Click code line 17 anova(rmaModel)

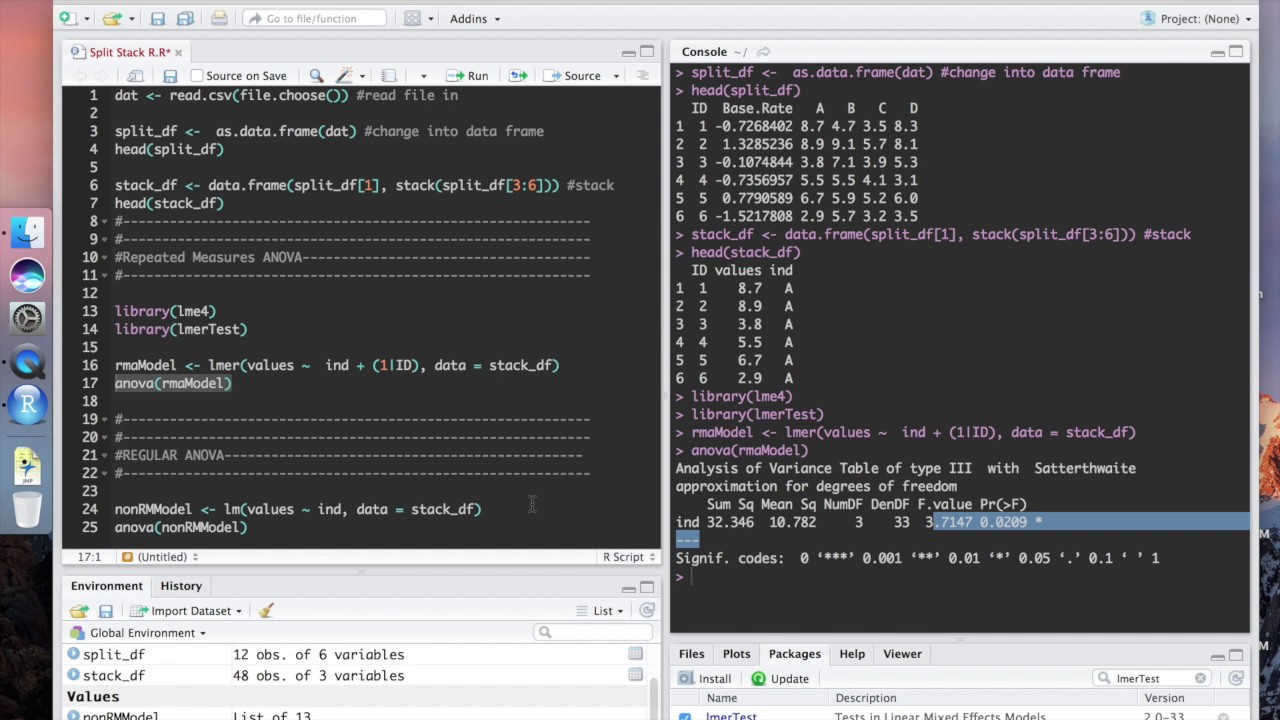click(173, 383)
